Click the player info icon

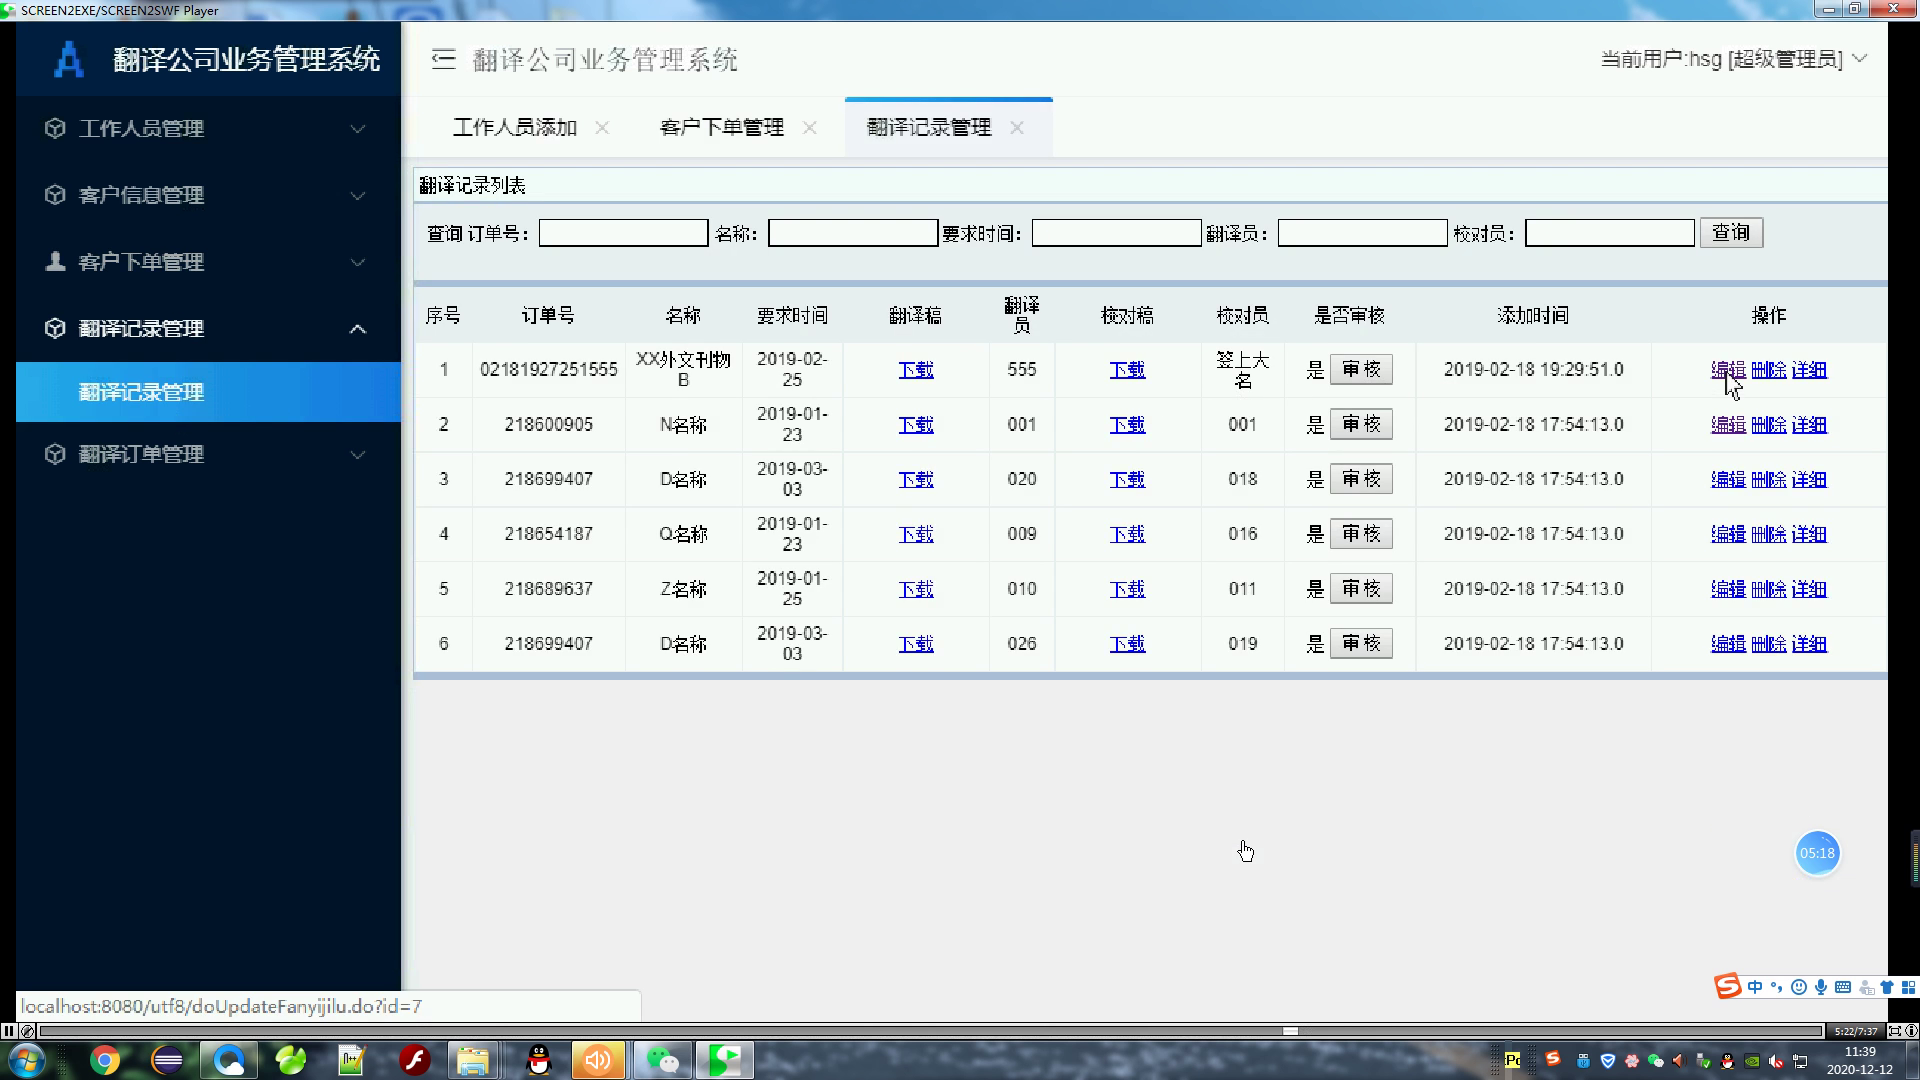[x=1911, y=1031]
